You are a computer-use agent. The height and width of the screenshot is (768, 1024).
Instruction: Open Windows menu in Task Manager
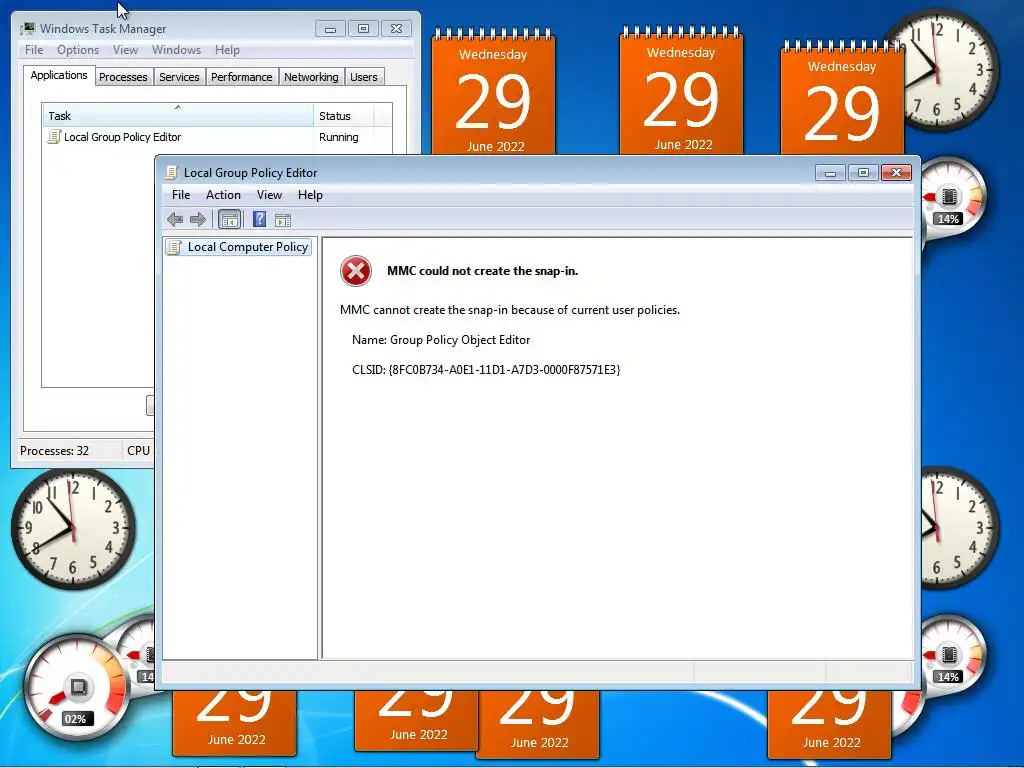pos(176,50)
